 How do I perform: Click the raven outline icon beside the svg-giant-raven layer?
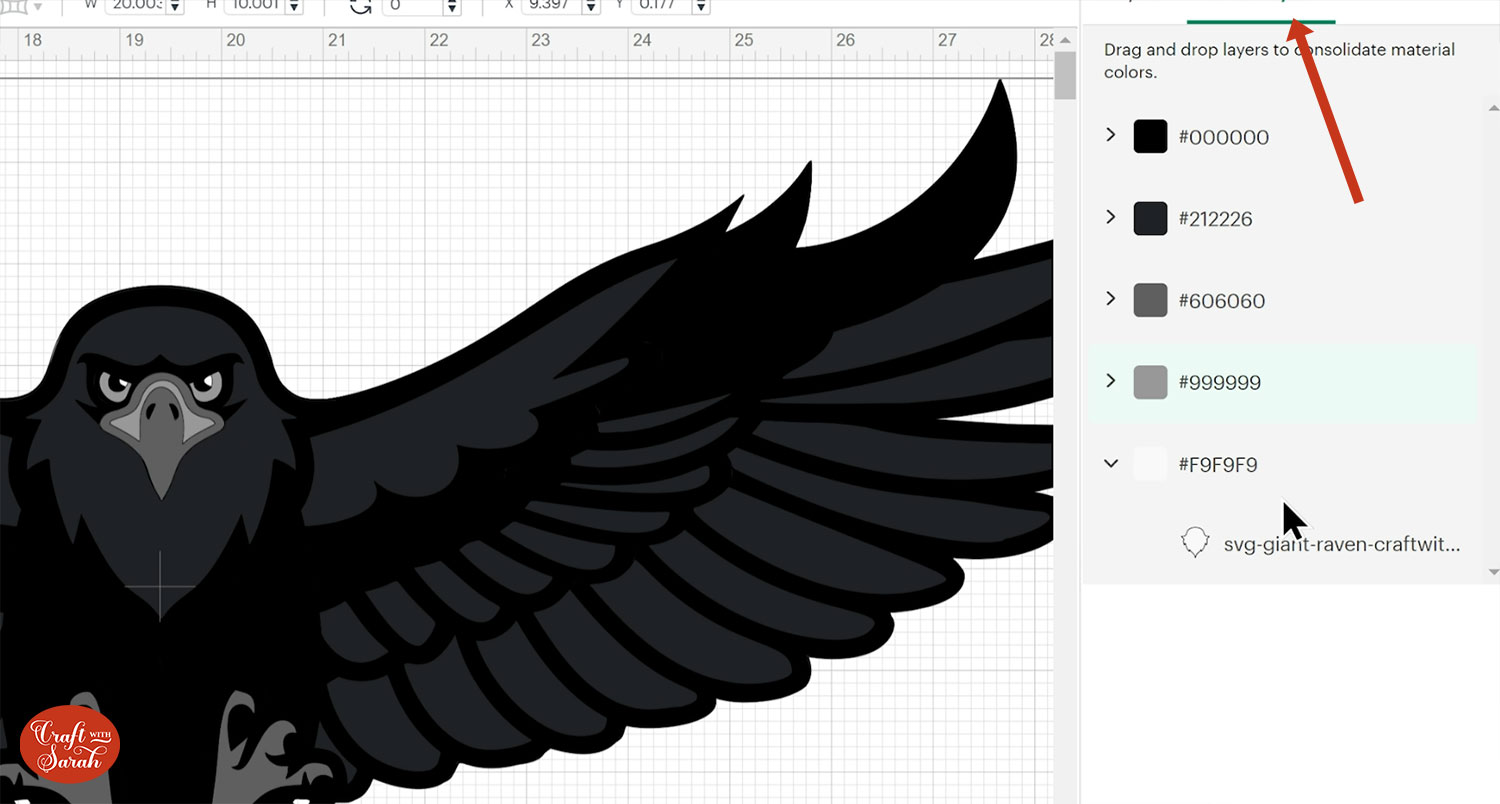click(x=1195, y=543)
